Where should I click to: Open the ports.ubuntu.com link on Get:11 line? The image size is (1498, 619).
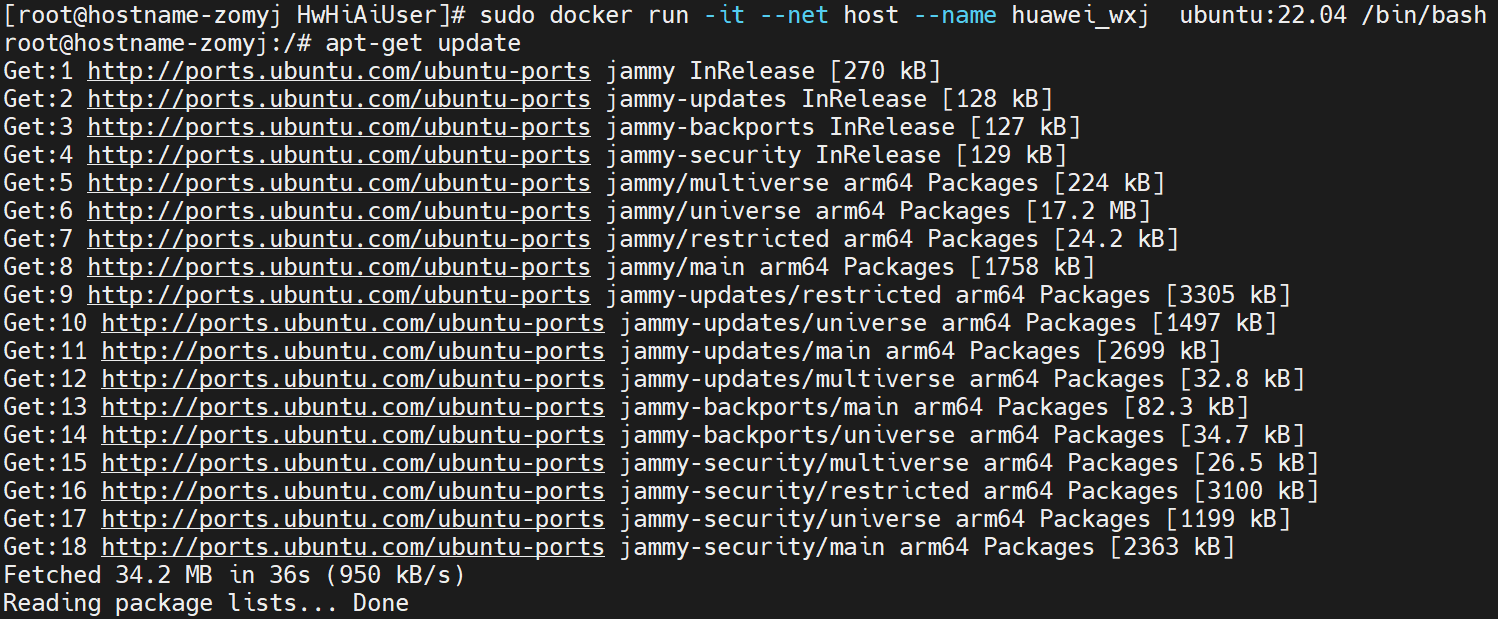[353, 351]
